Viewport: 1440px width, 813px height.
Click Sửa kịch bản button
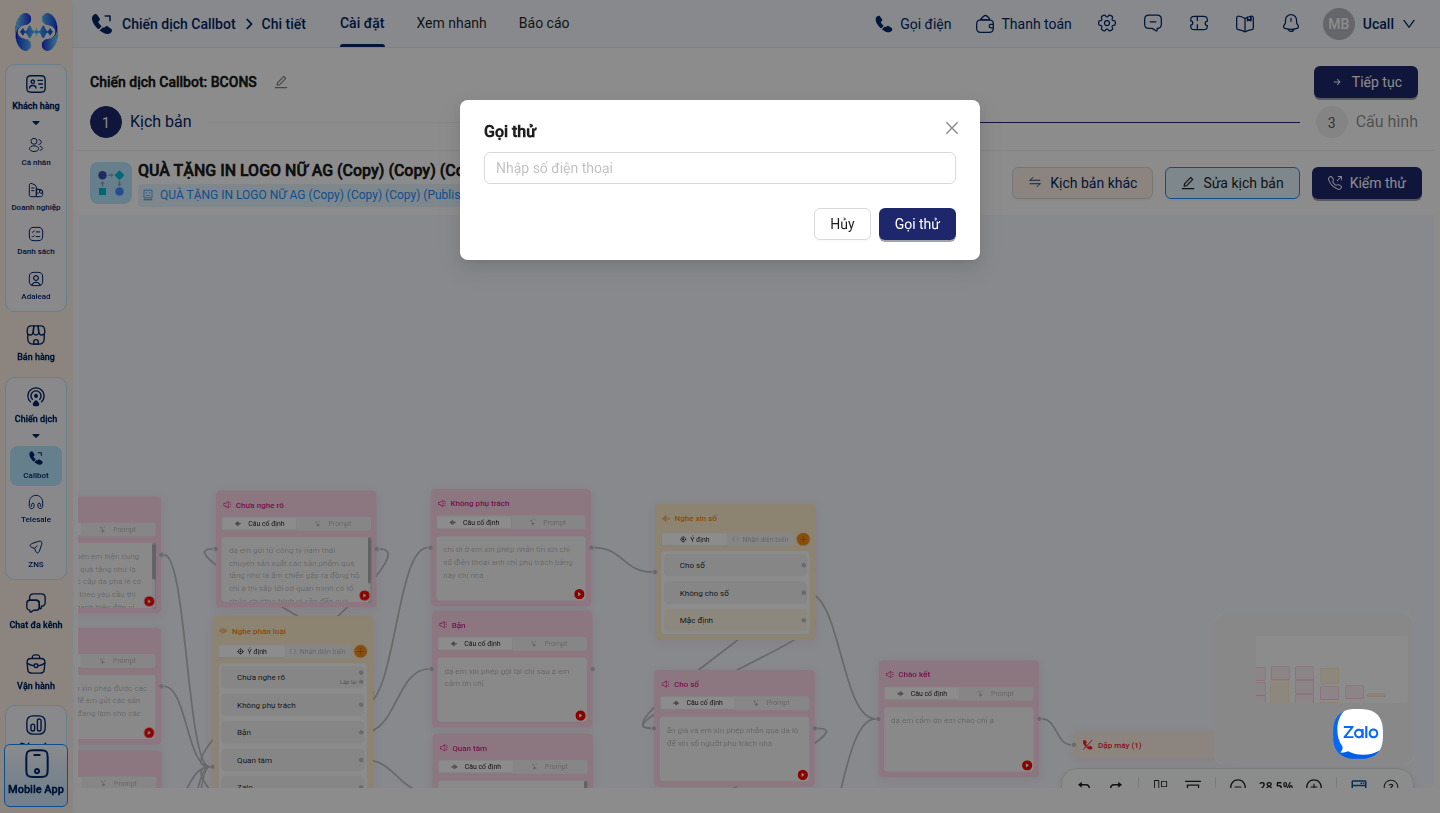pyautogui.click(x=1232, y=183)
